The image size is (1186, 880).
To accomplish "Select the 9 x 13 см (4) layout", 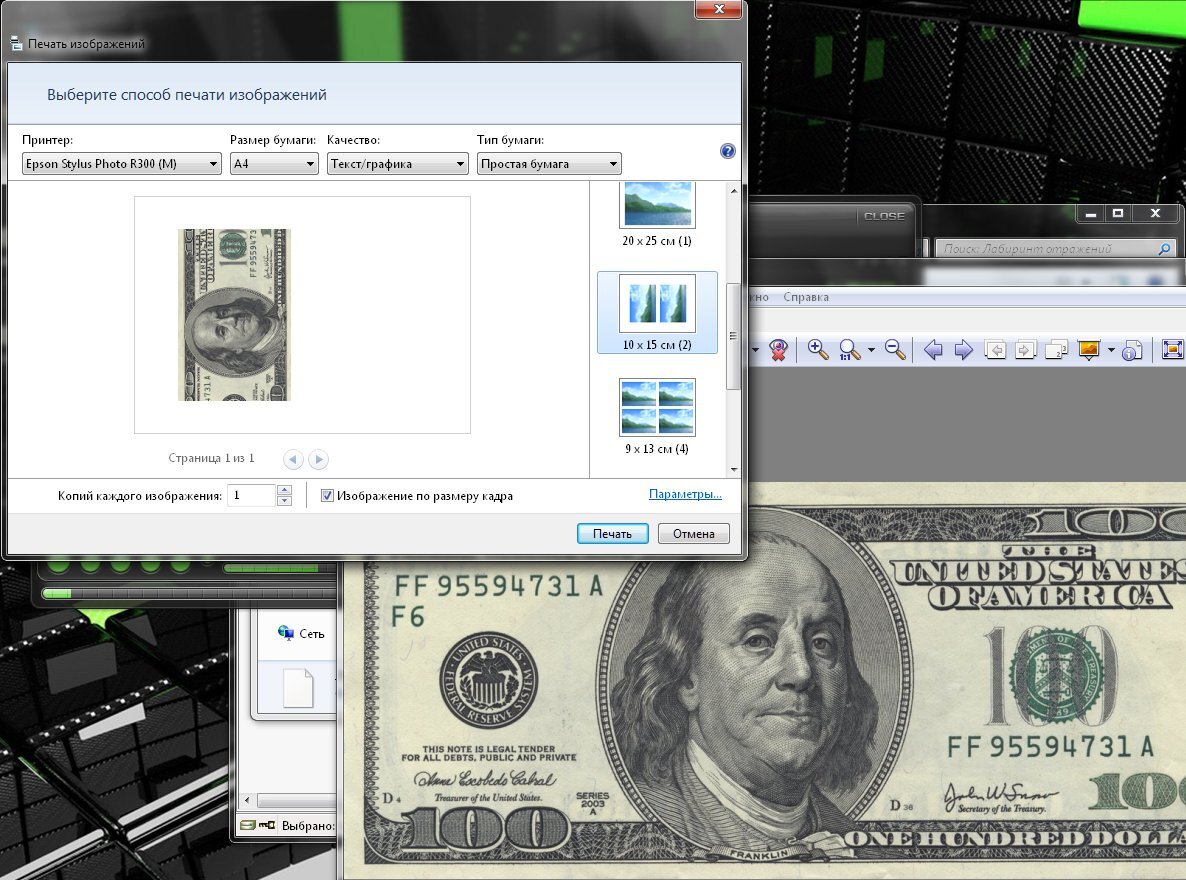I will point(657,417).
